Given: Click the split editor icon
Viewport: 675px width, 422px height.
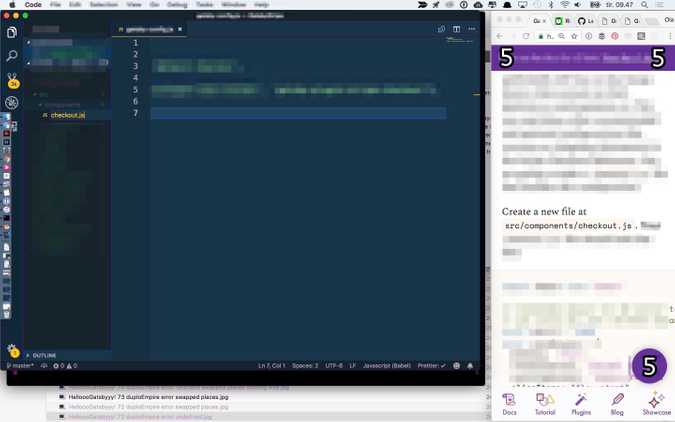Looking at the screenshot, I should pos(456,29).
